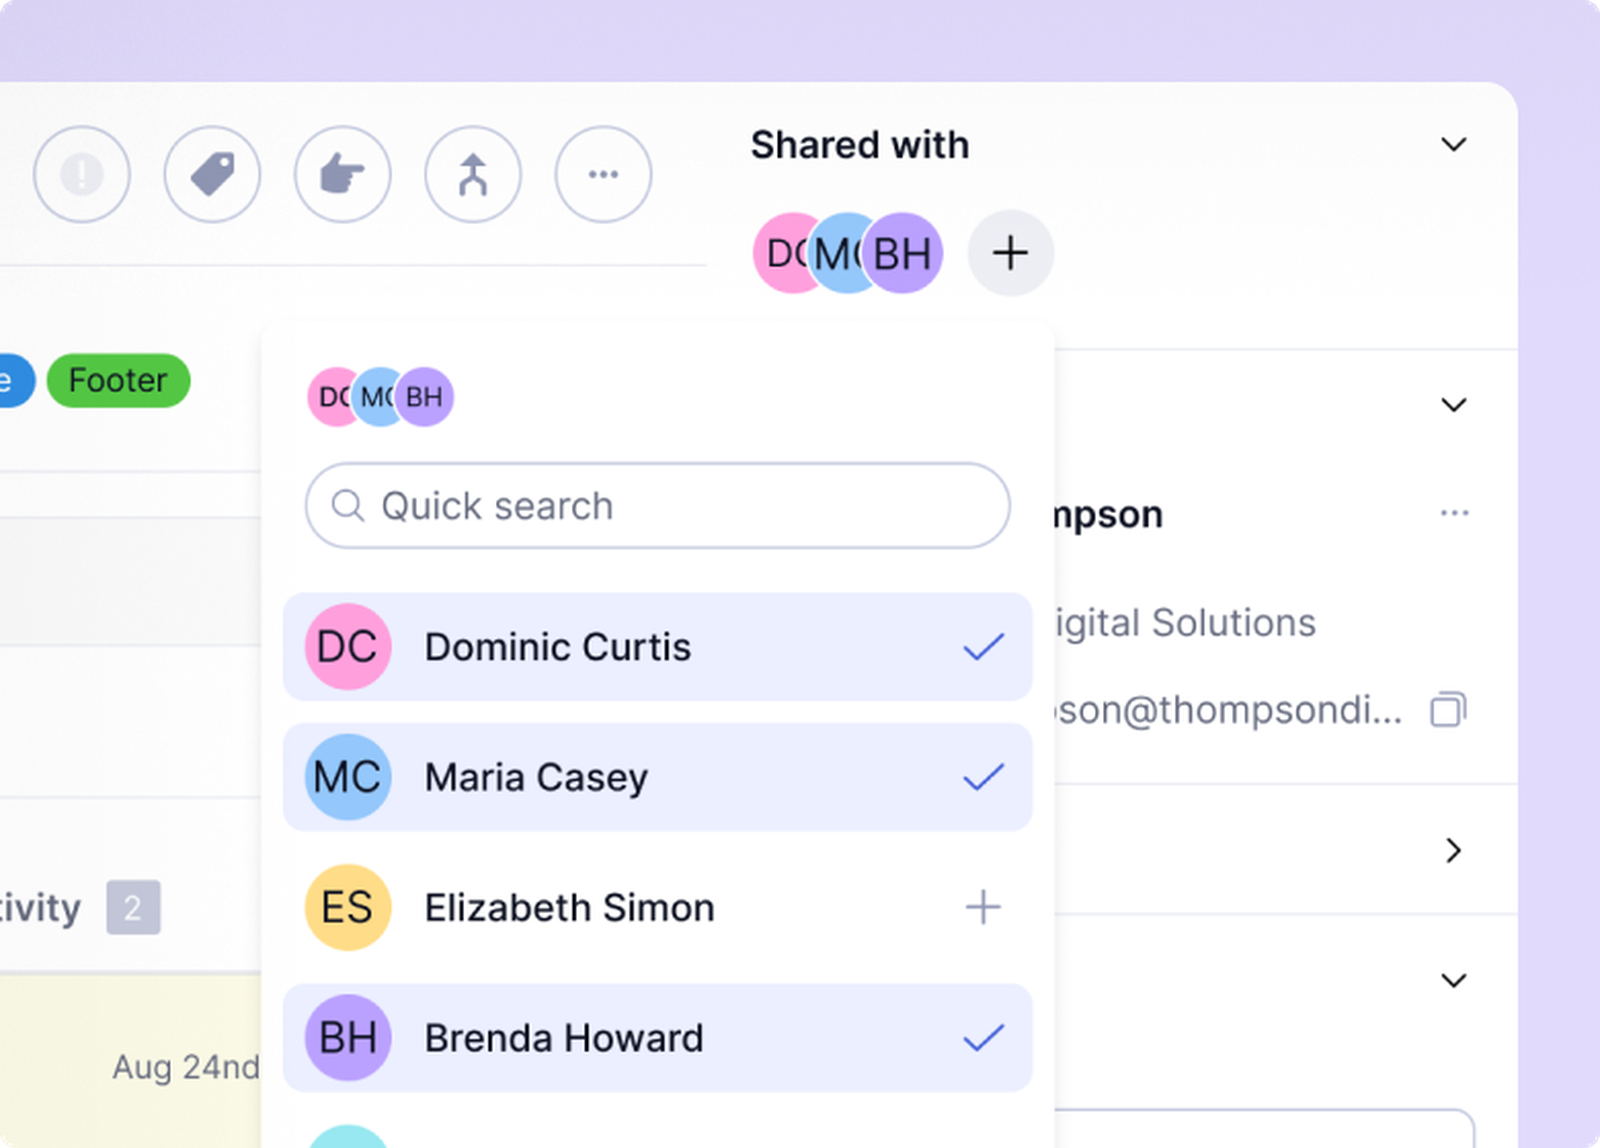Collapse the contact details section chevron
This screenshot has height=1148, width=1600.
coord(1453,405)
